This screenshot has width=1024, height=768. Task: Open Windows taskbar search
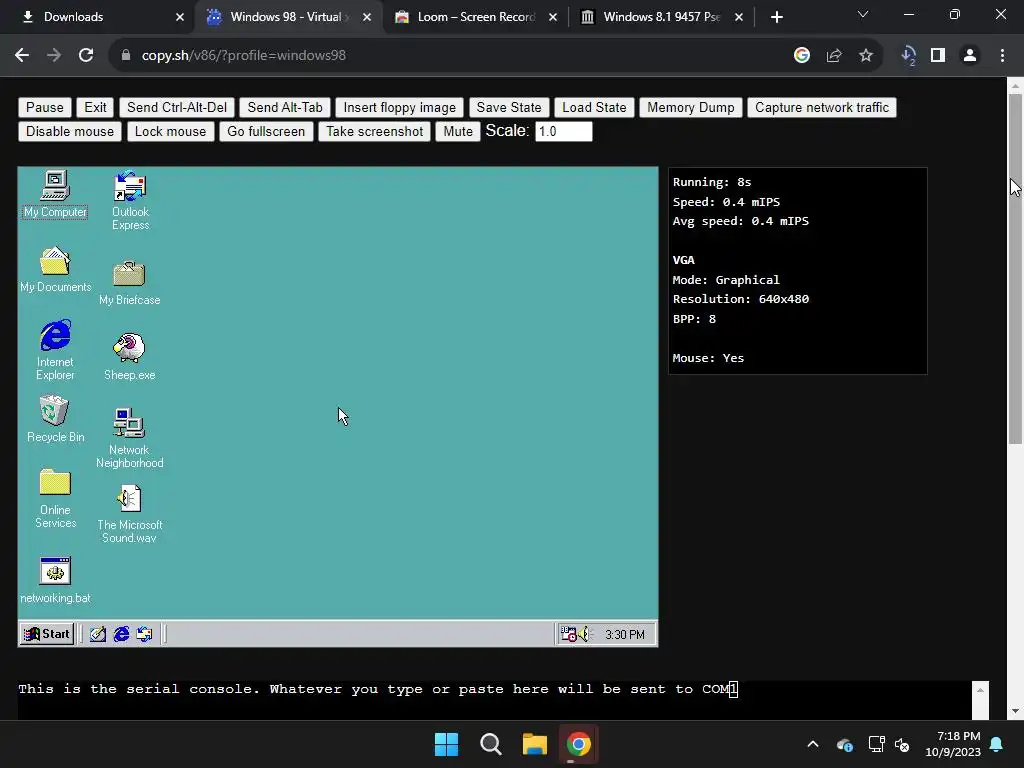(x=490, y=744)
